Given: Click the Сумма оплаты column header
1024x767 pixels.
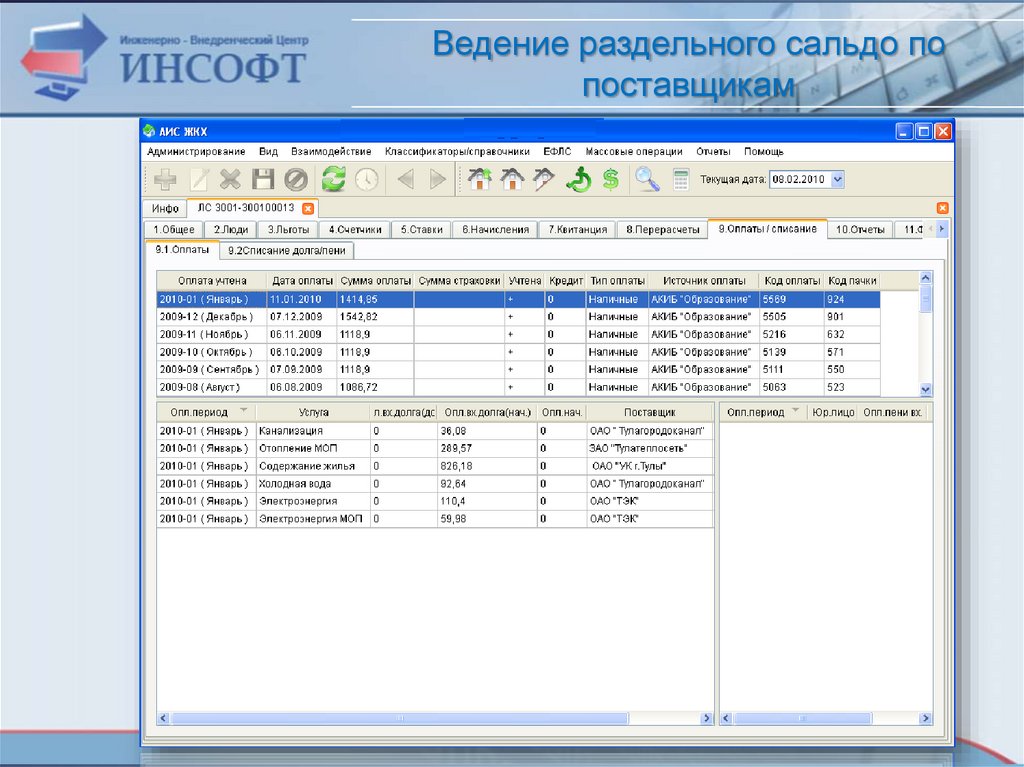Looking at the screenshot, I should tap(376, 281).
